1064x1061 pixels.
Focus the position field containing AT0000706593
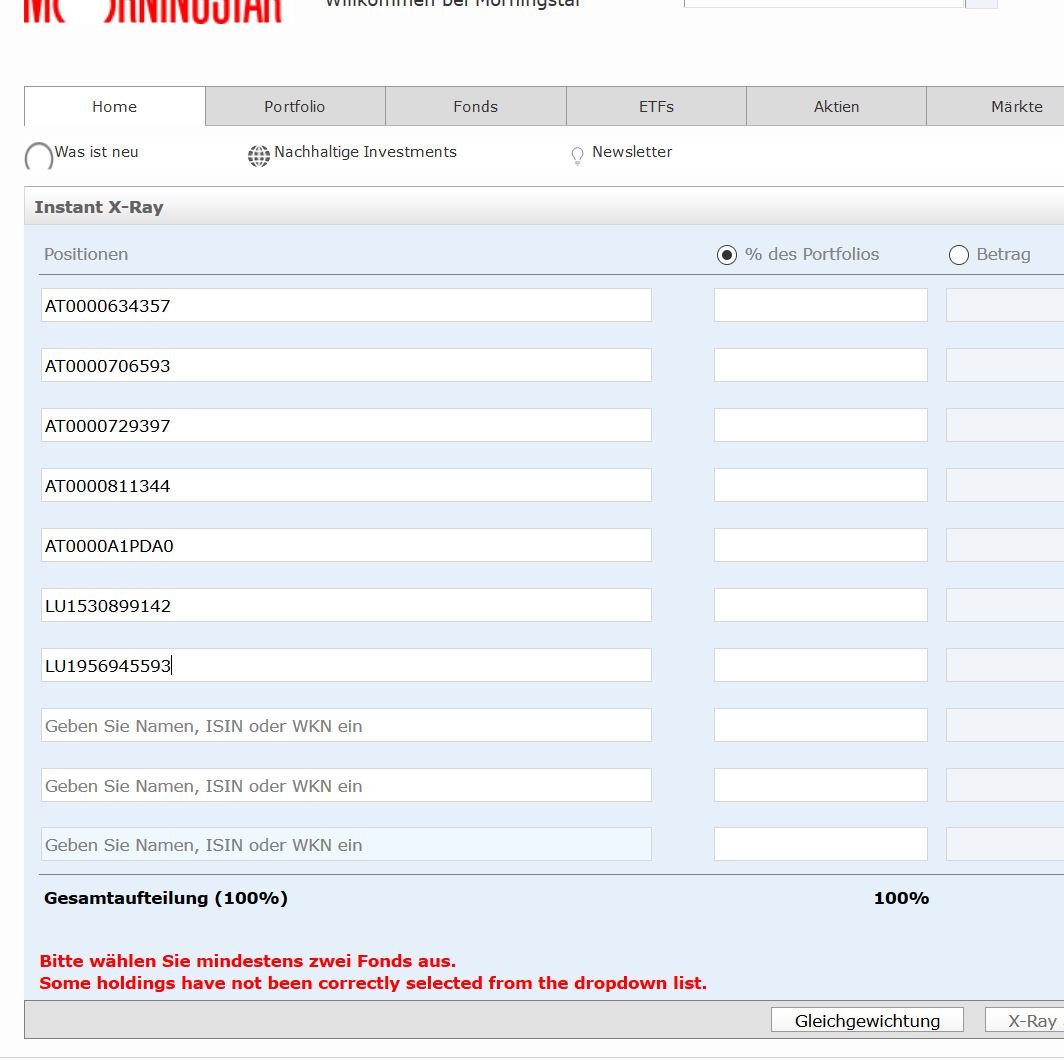pyautogui.click(x=346, y=365)
